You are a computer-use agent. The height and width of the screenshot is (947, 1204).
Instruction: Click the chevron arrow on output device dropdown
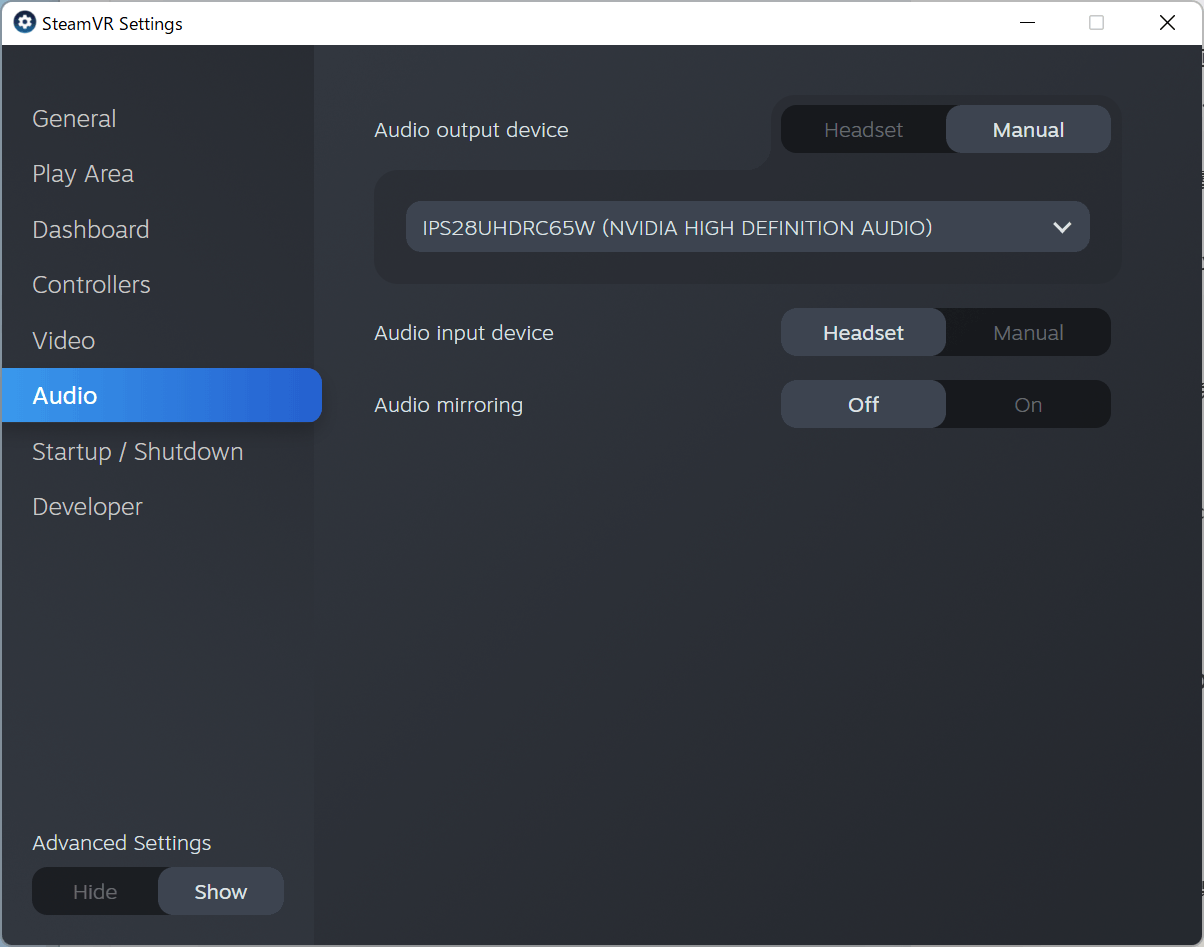[x=1062, y=228]
